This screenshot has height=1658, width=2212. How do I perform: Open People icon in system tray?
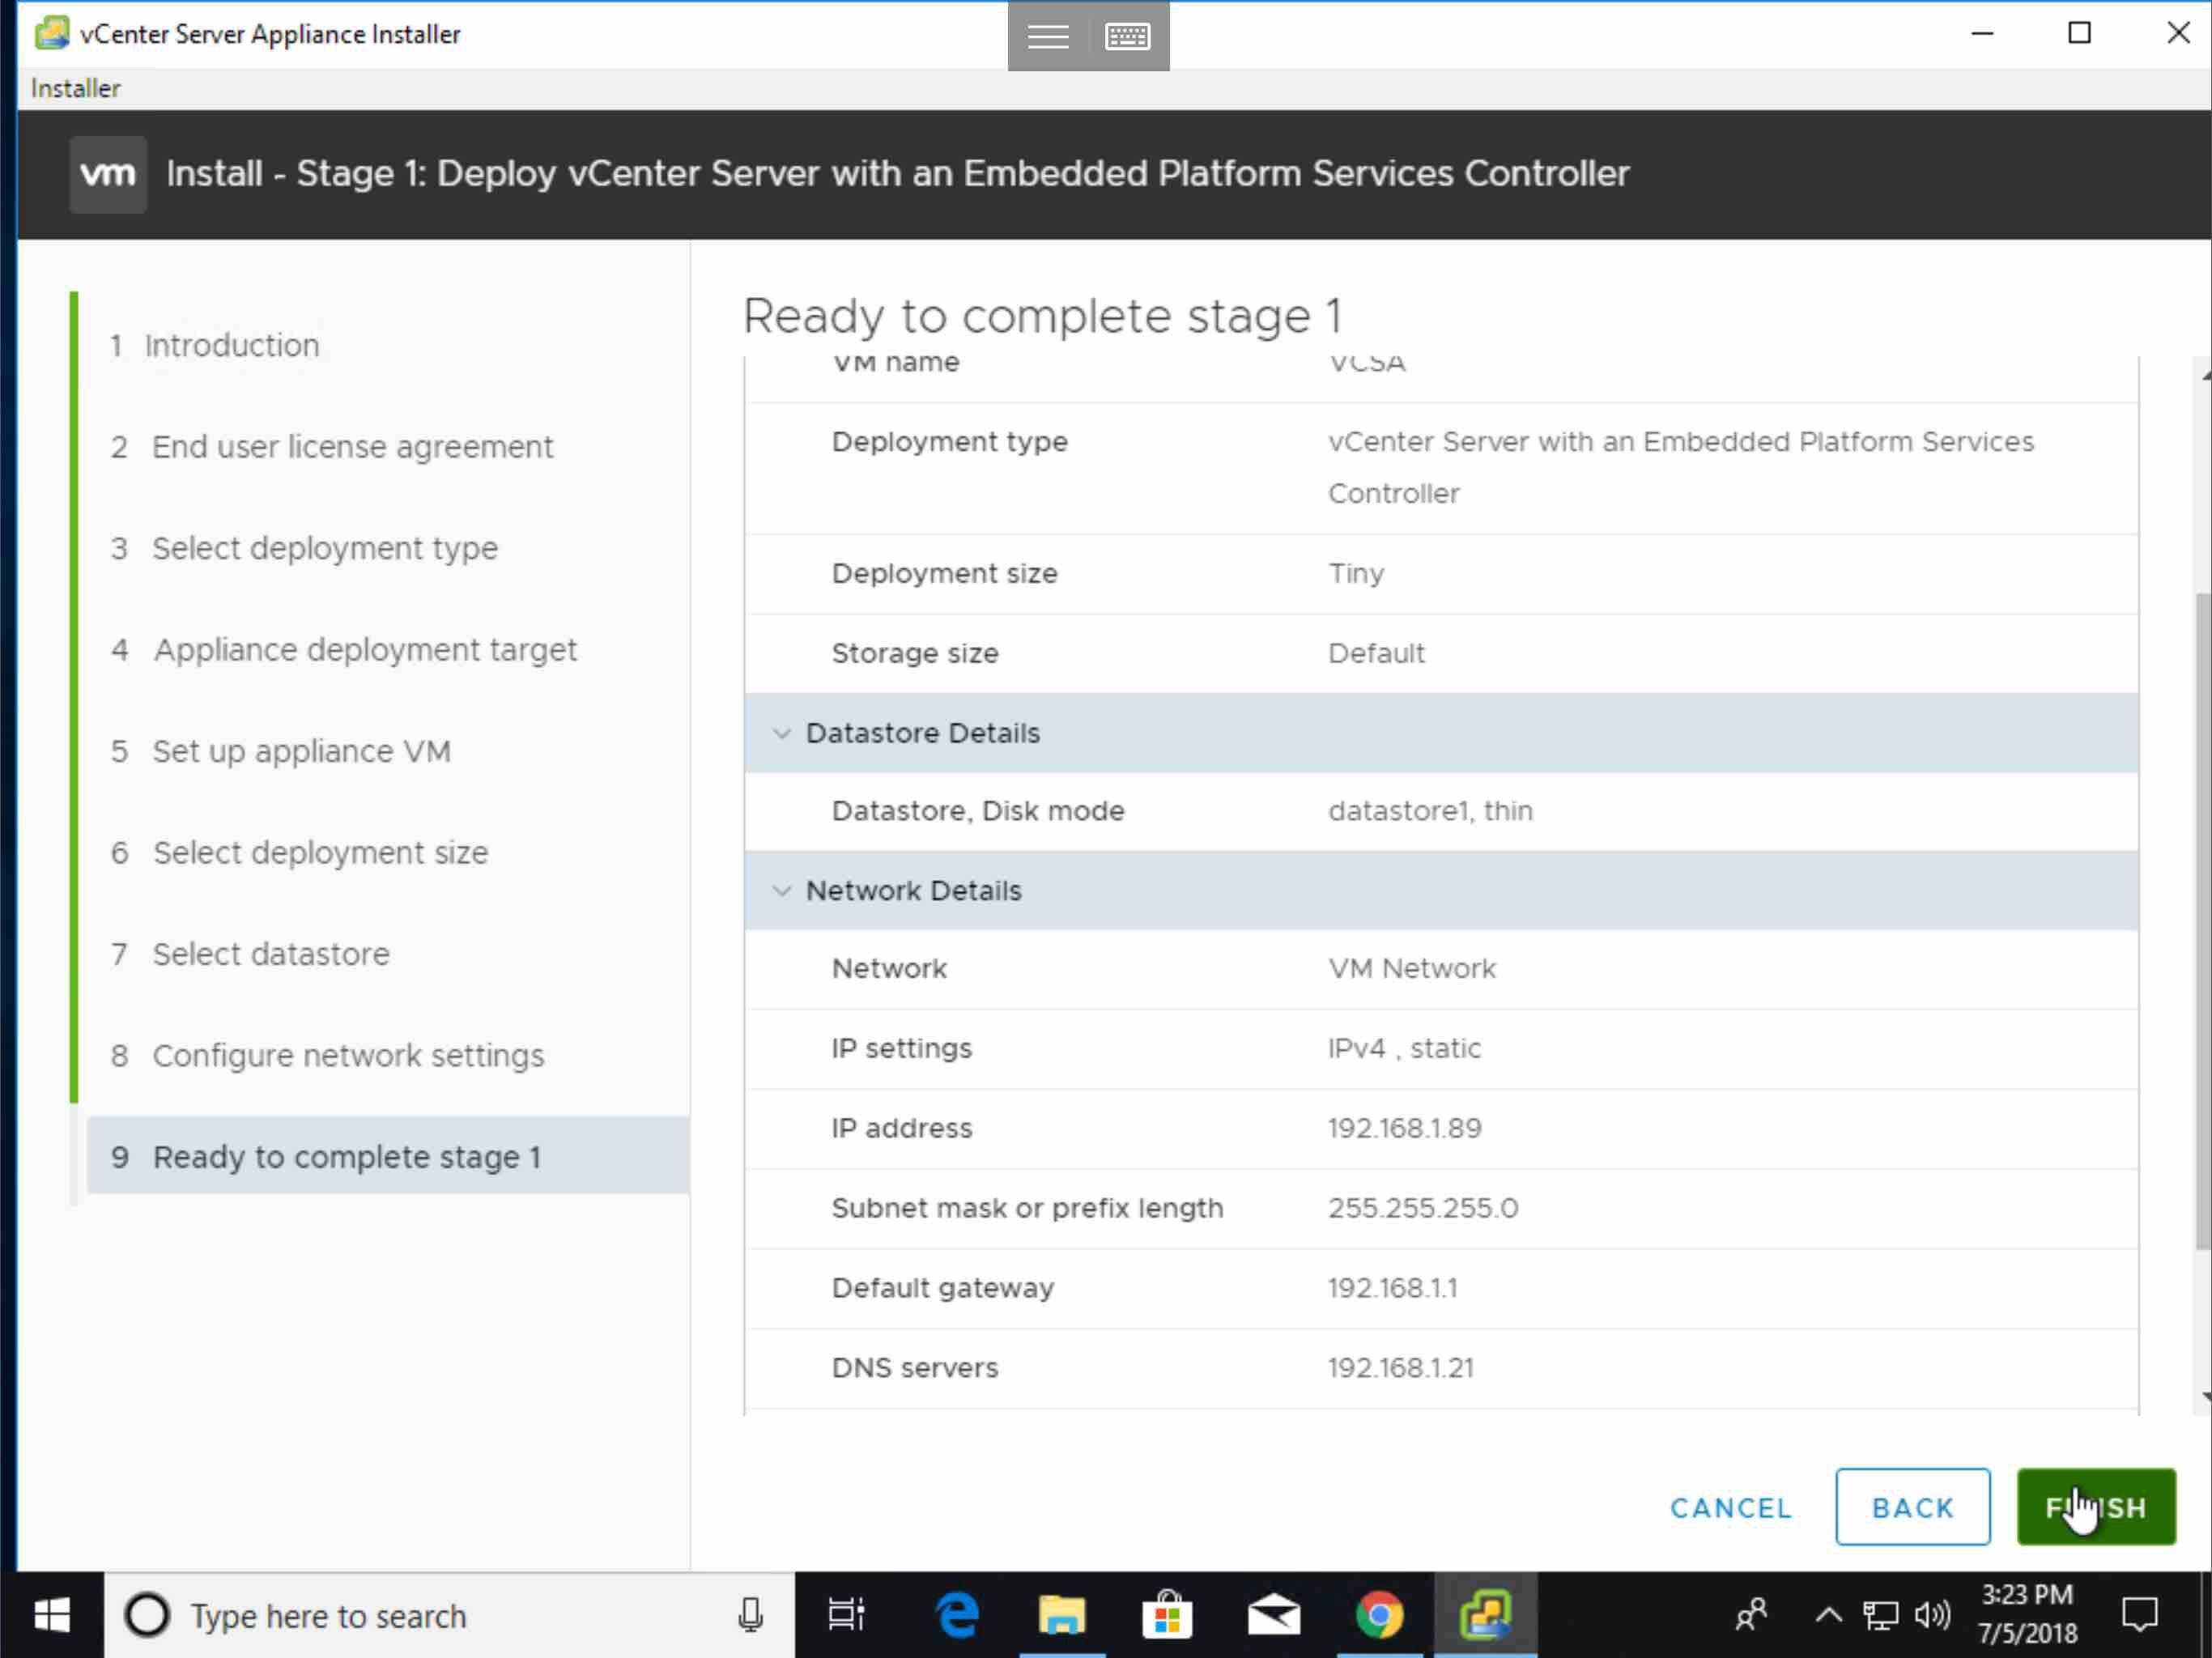[x=1751, y=1615]
